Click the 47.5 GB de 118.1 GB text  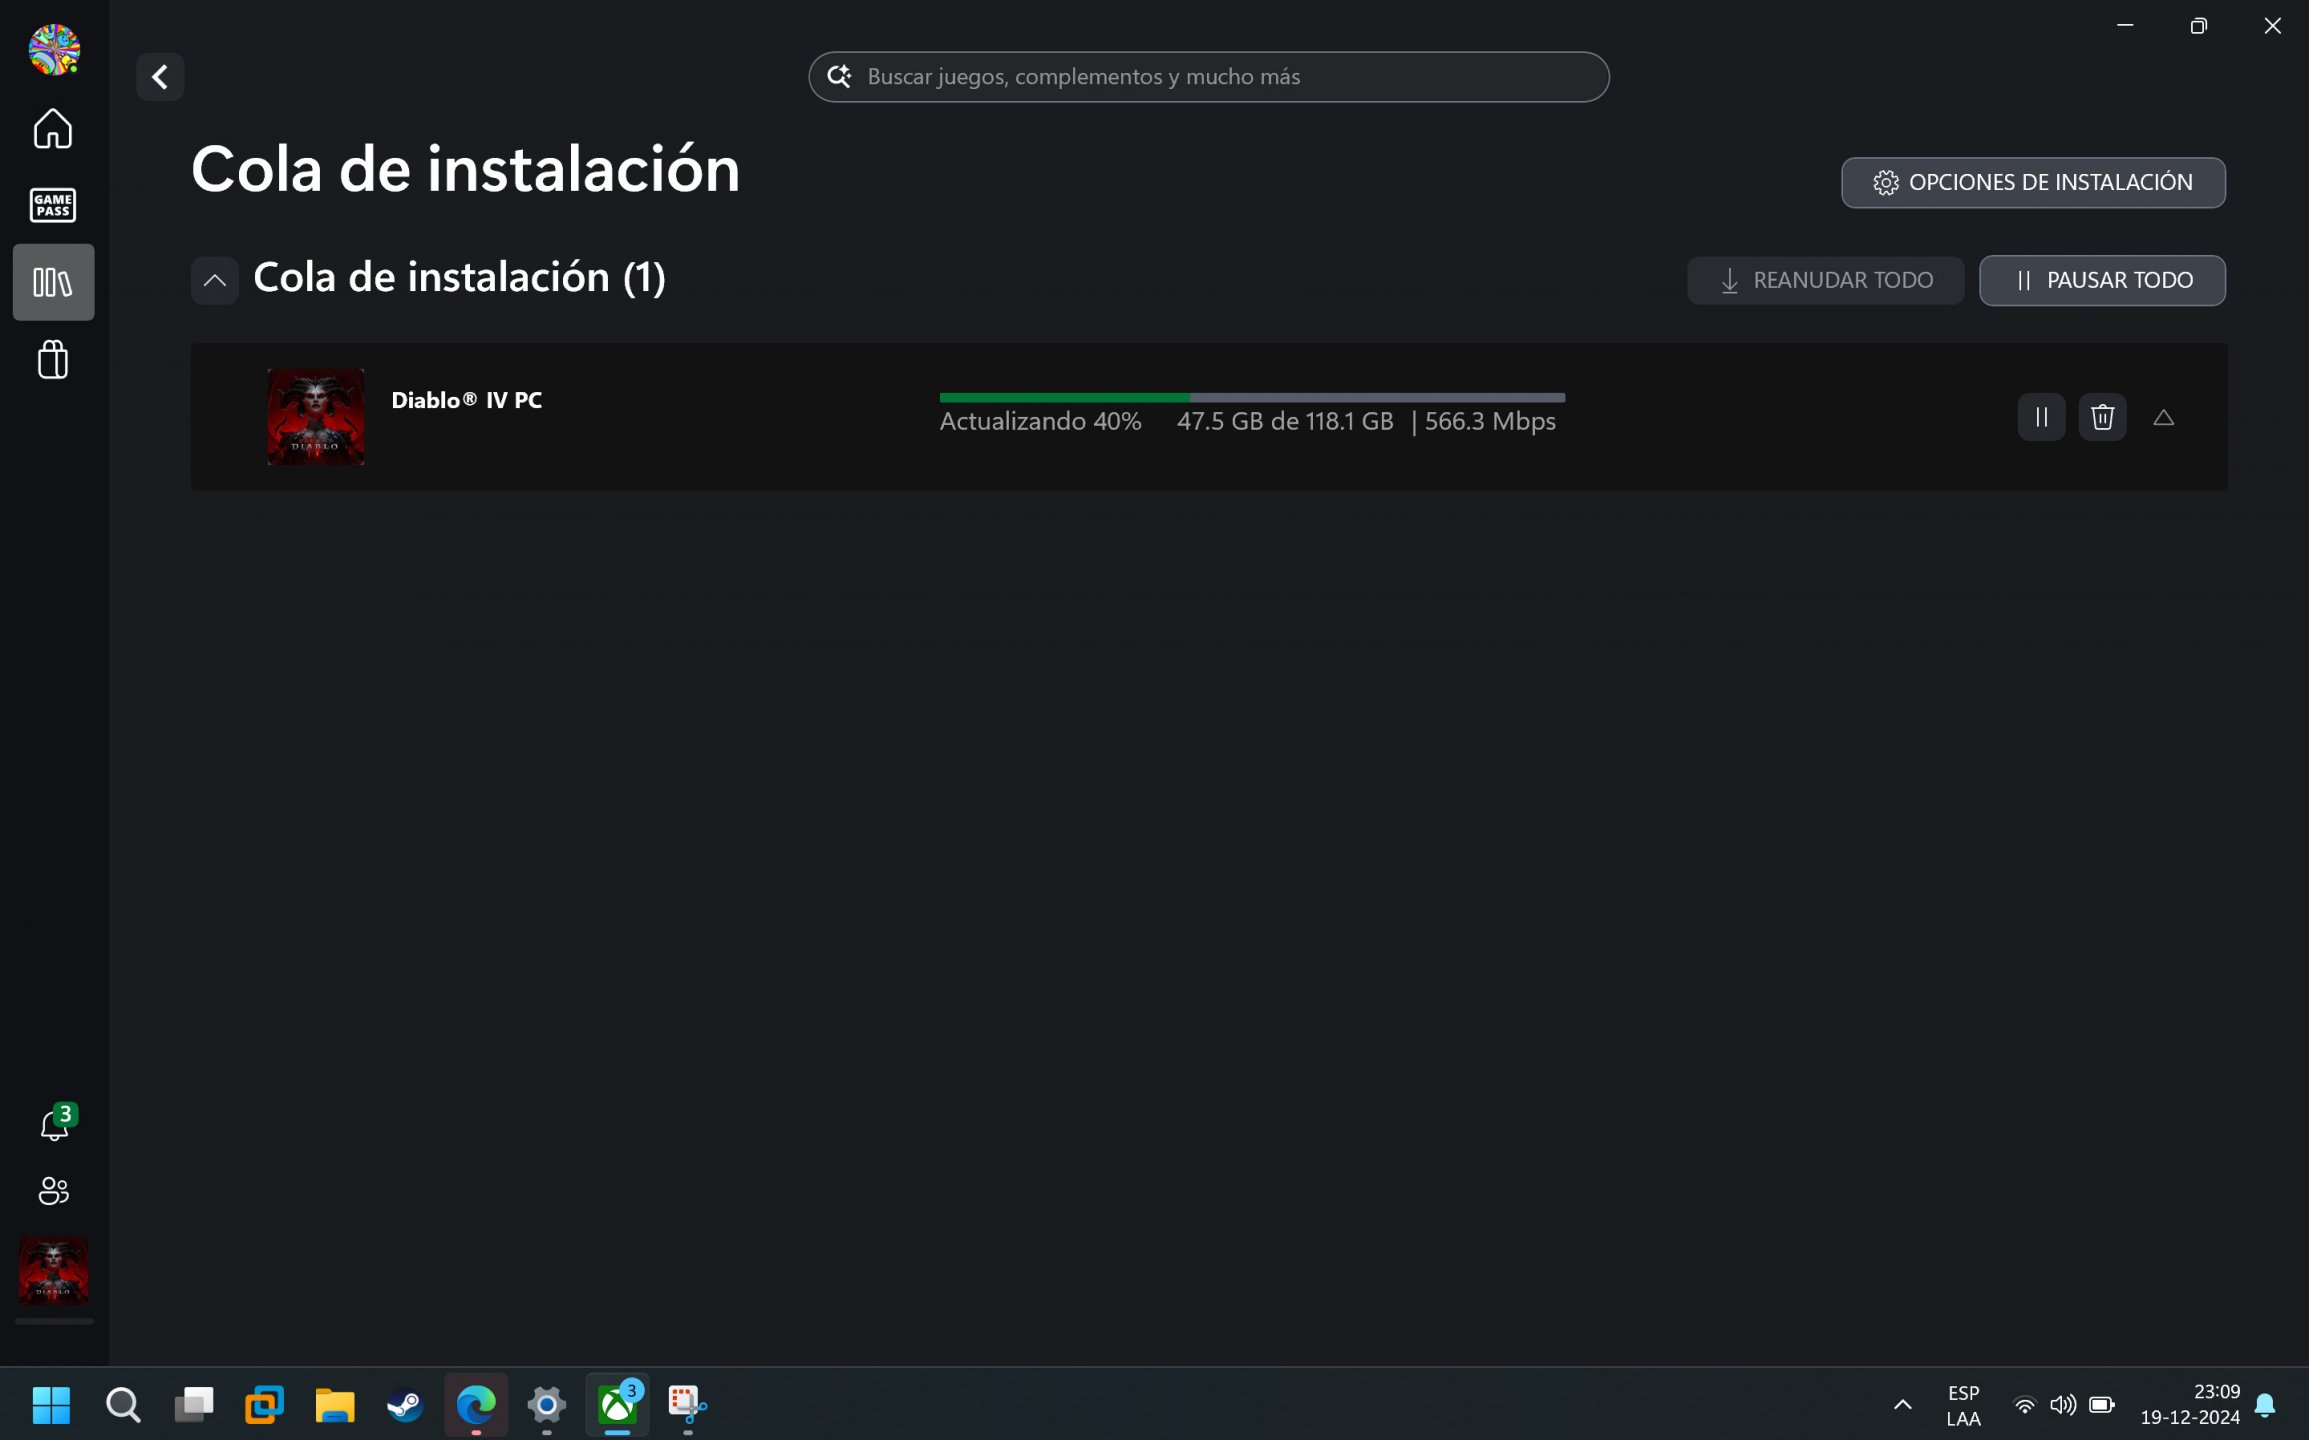click(x=1284, y=421)
